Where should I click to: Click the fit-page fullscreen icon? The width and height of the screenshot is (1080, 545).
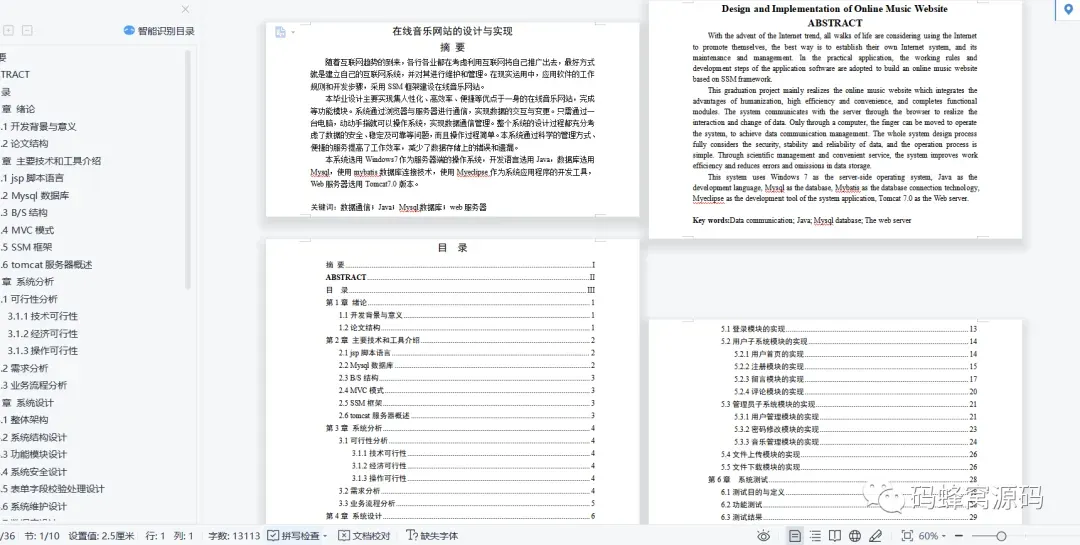907,536
